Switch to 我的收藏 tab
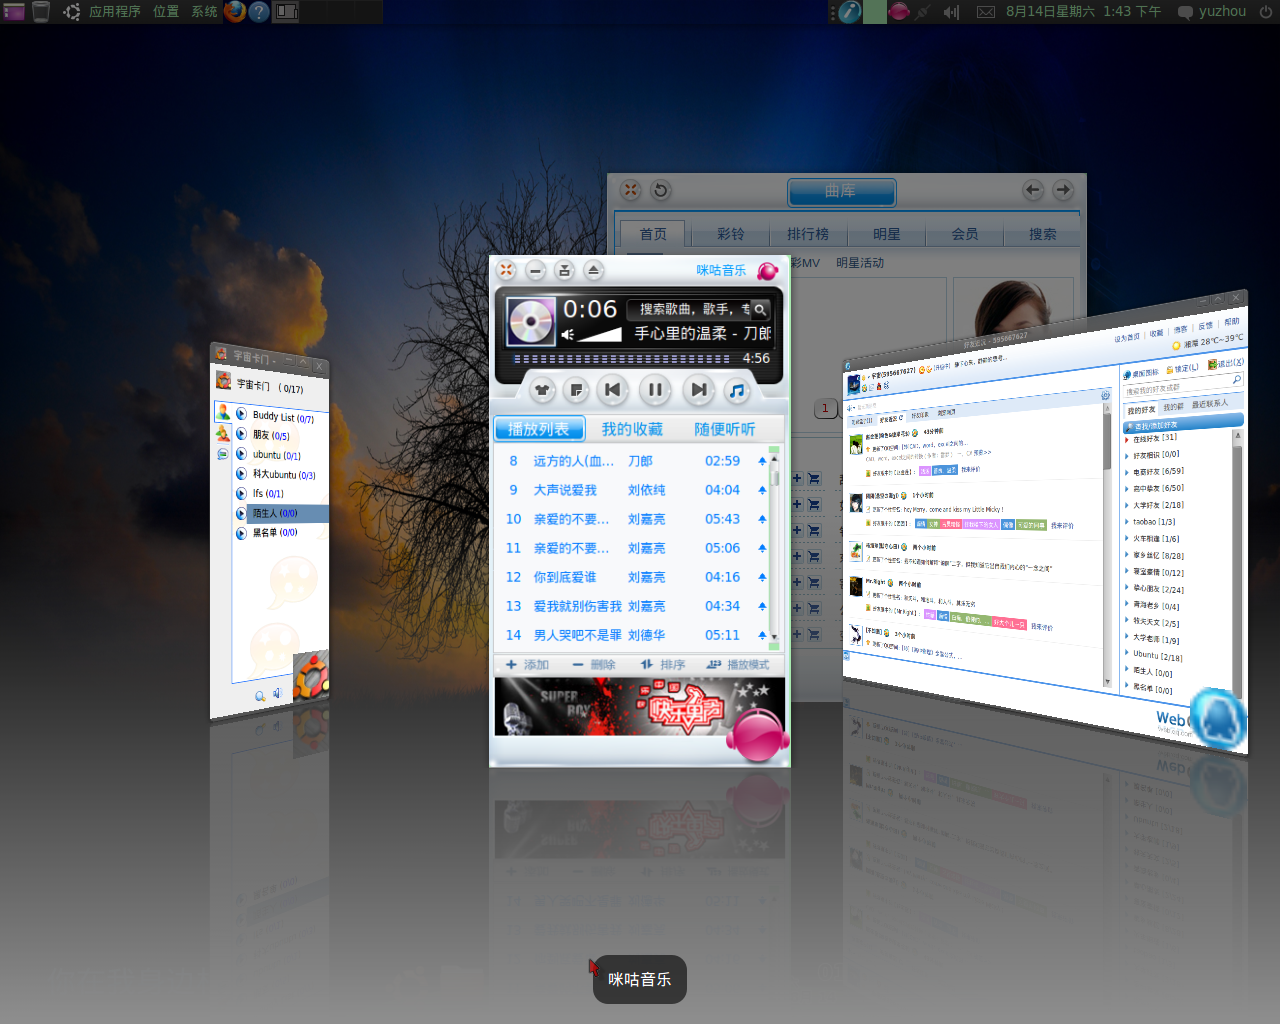This screenshot has width=1280, height=1024. point(632,429)
